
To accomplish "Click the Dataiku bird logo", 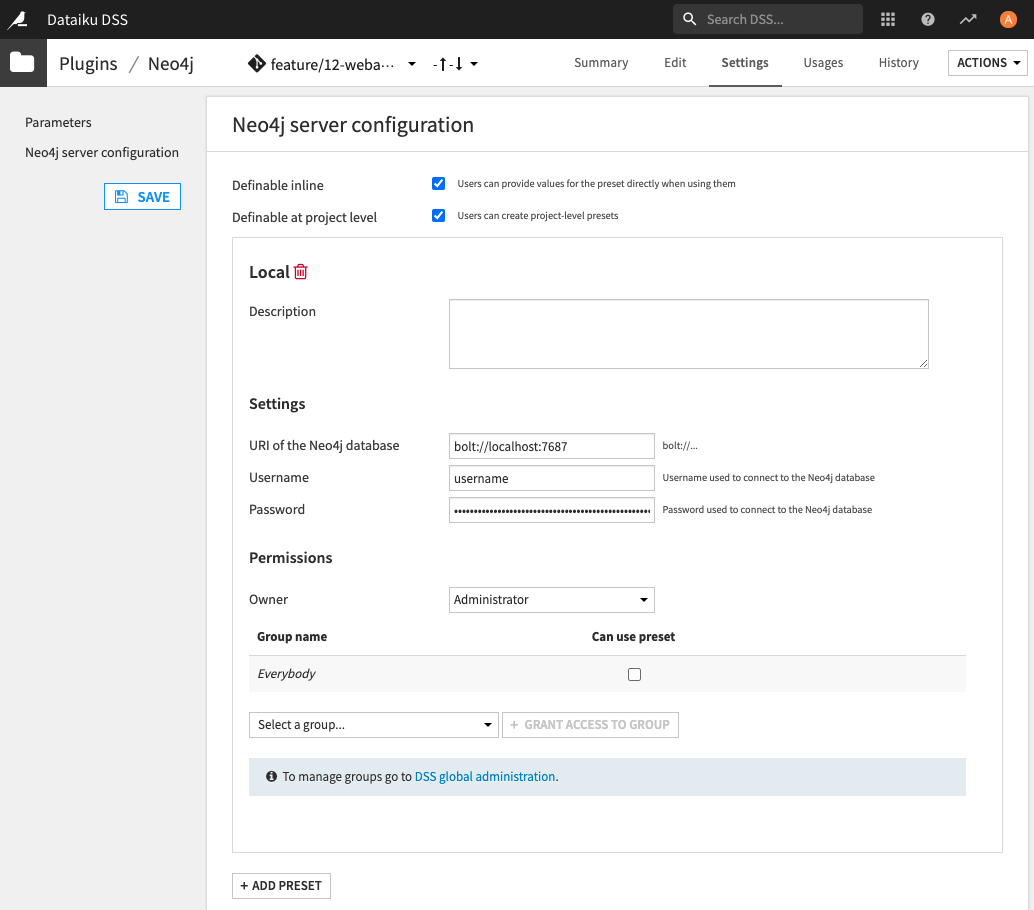I will click(x=18, y=20).
